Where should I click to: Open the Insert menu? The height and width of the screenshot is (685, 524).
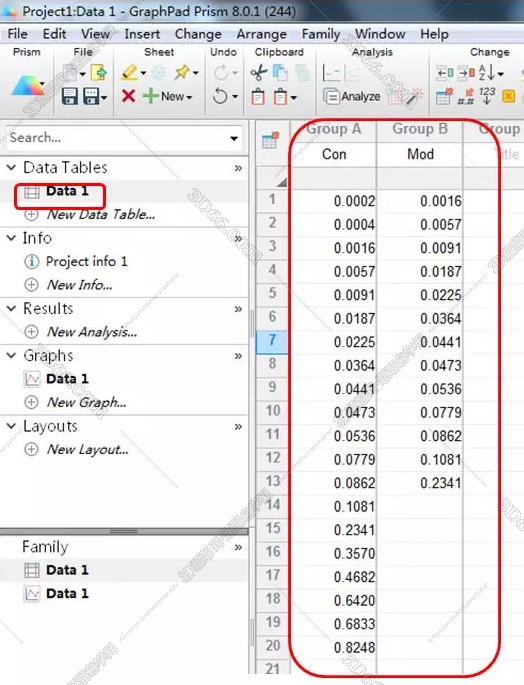coord(142,34)
